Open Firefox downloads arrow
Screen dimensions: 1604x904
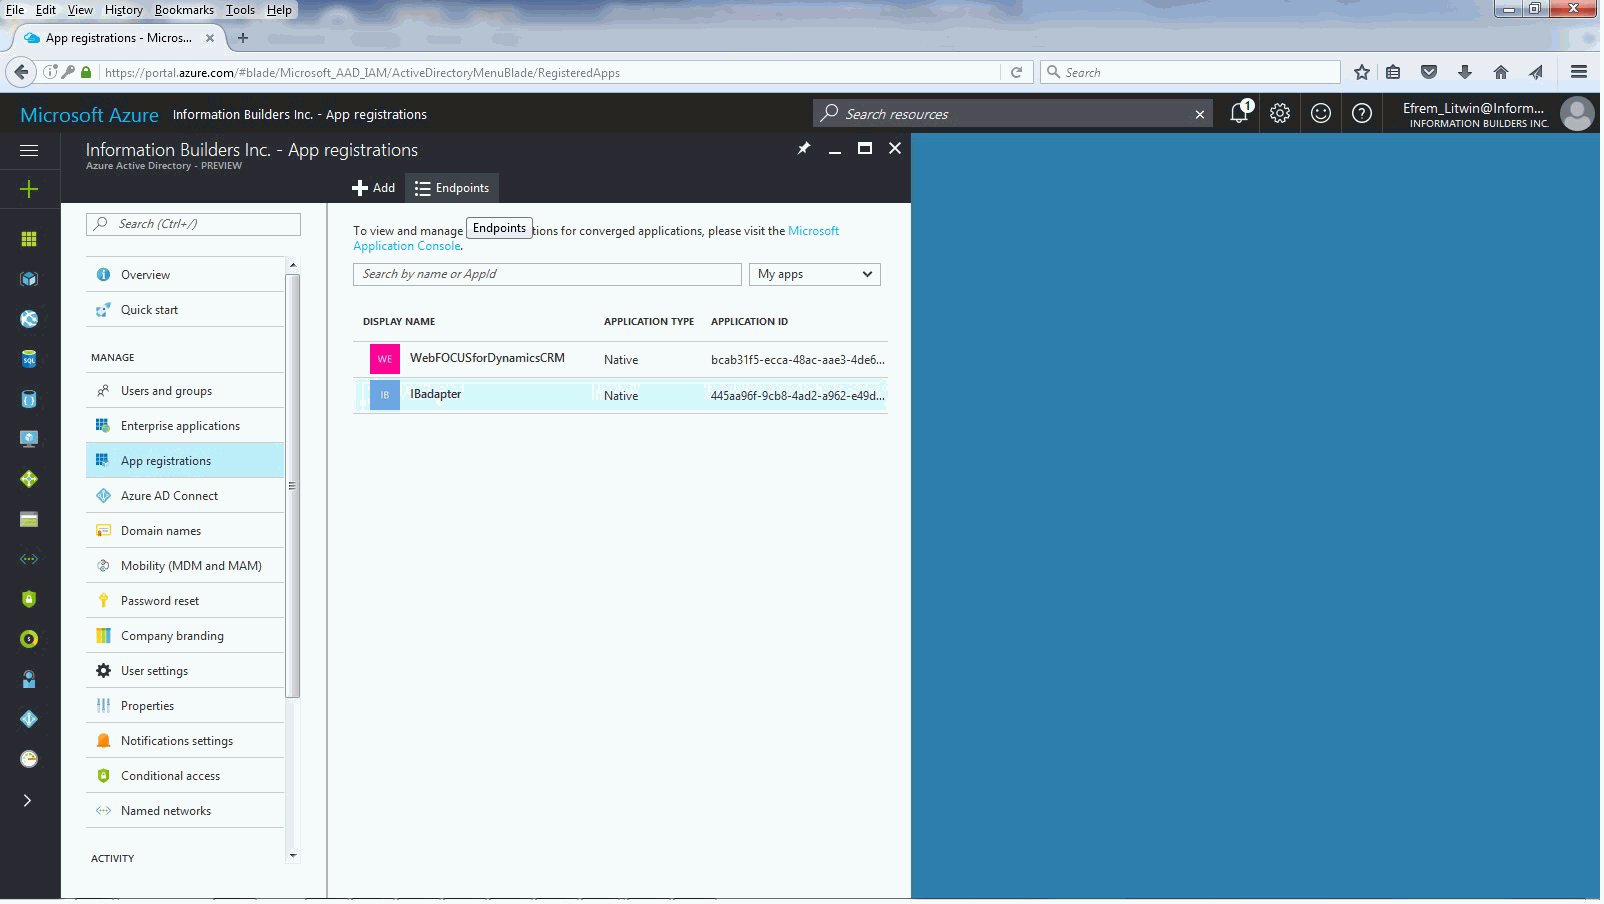(1465, 72)
